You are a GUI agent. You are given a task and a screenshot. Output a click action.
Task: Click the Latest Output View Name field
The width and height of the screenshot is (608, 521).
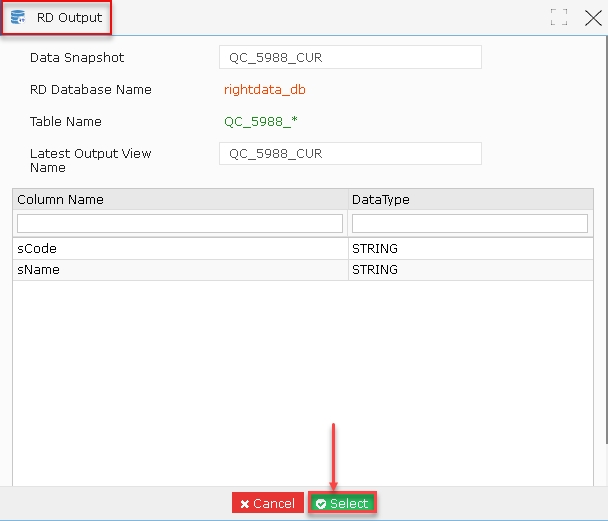(350, 154)
